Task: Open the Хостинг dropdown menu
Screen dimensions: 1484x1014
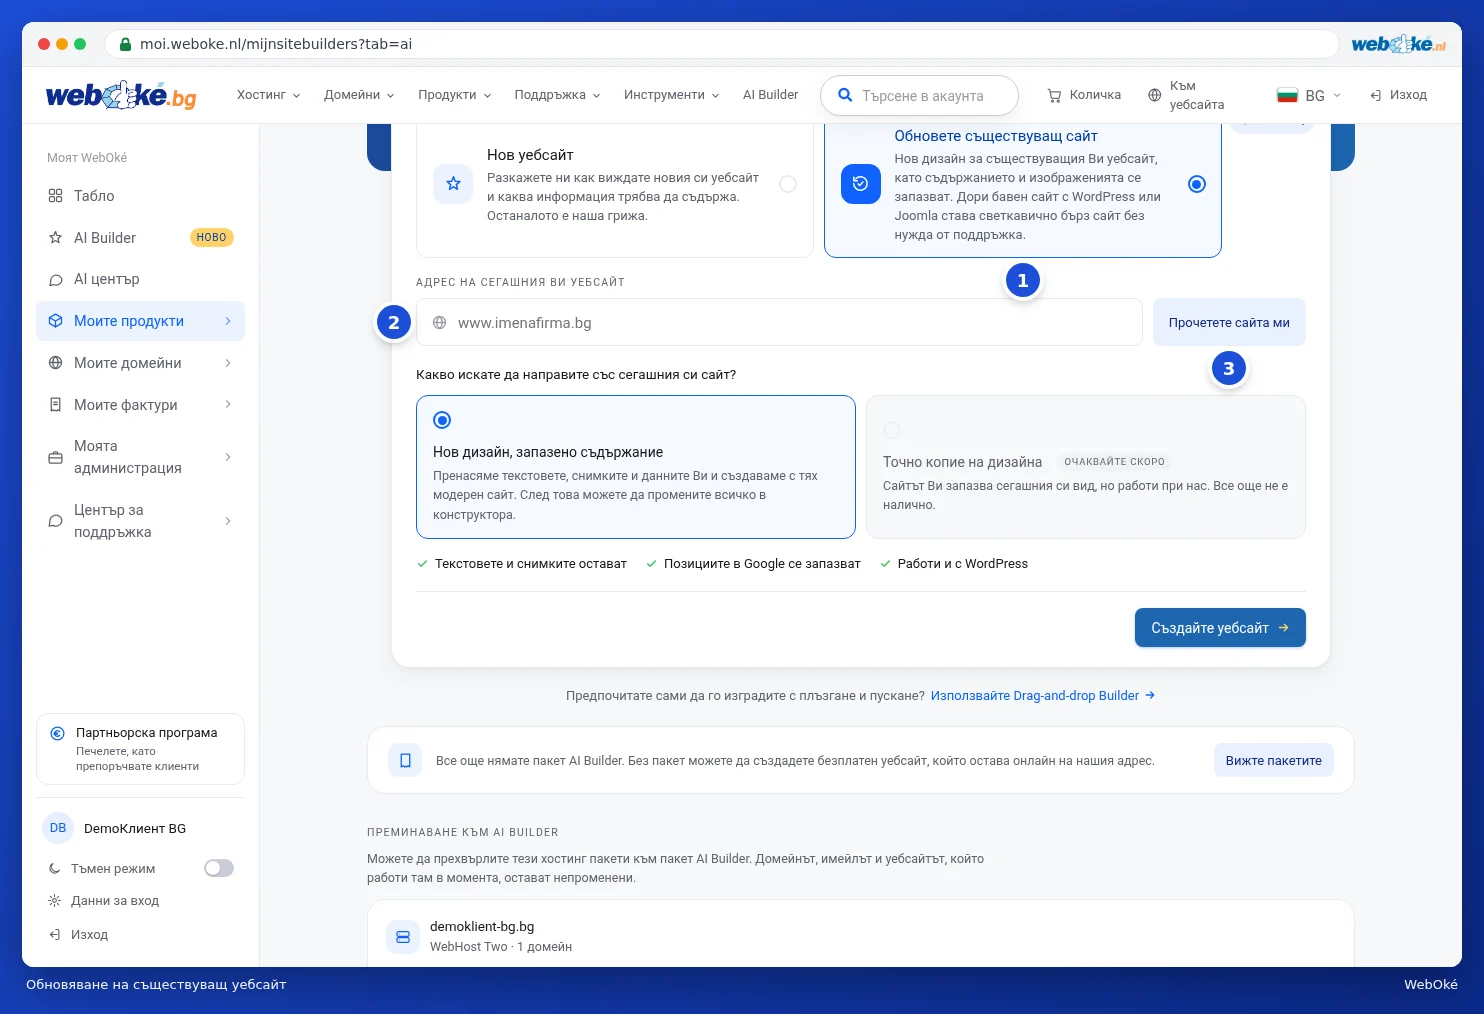Action: (268, 95)
